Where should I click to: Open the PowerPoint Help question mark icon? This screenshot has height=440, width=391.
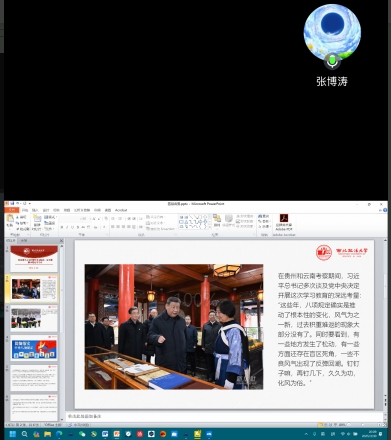[385, 210]
